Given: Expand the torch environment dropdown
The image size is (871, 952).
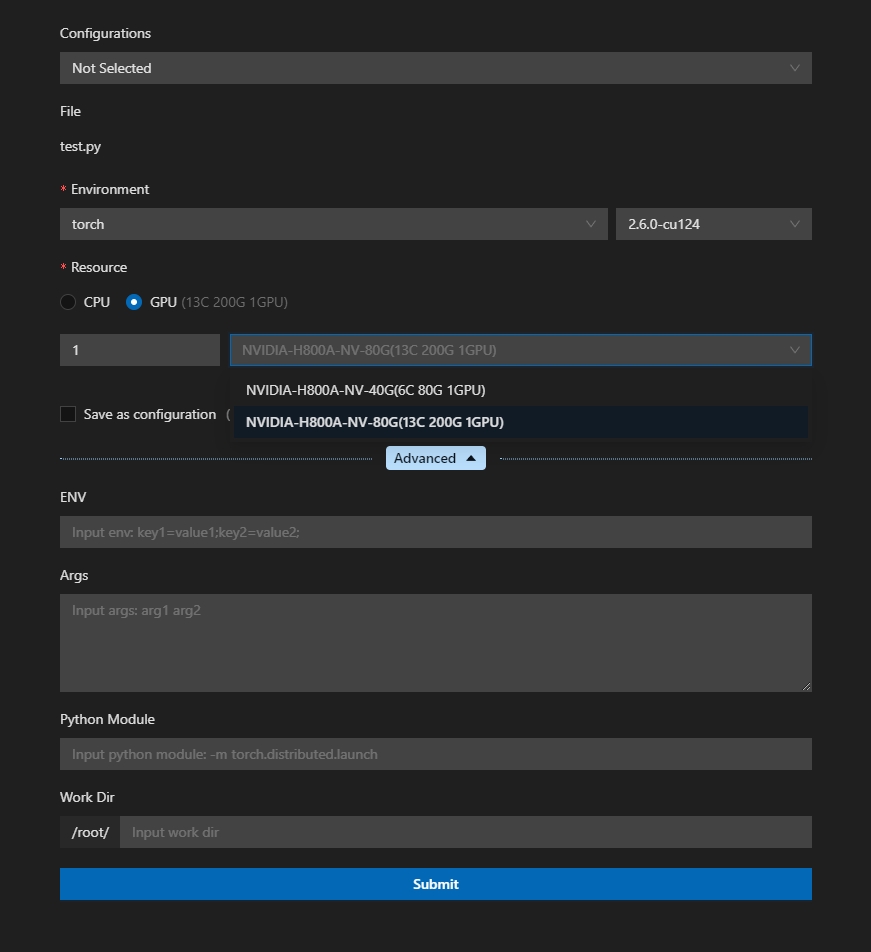Looking at the screenshot, I should coord(333,223).
